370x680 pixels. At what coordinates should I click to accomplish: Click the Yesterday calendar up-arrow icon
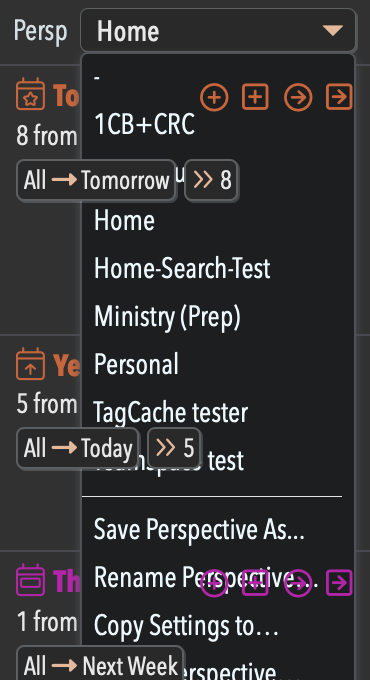(x=30, y=363)
